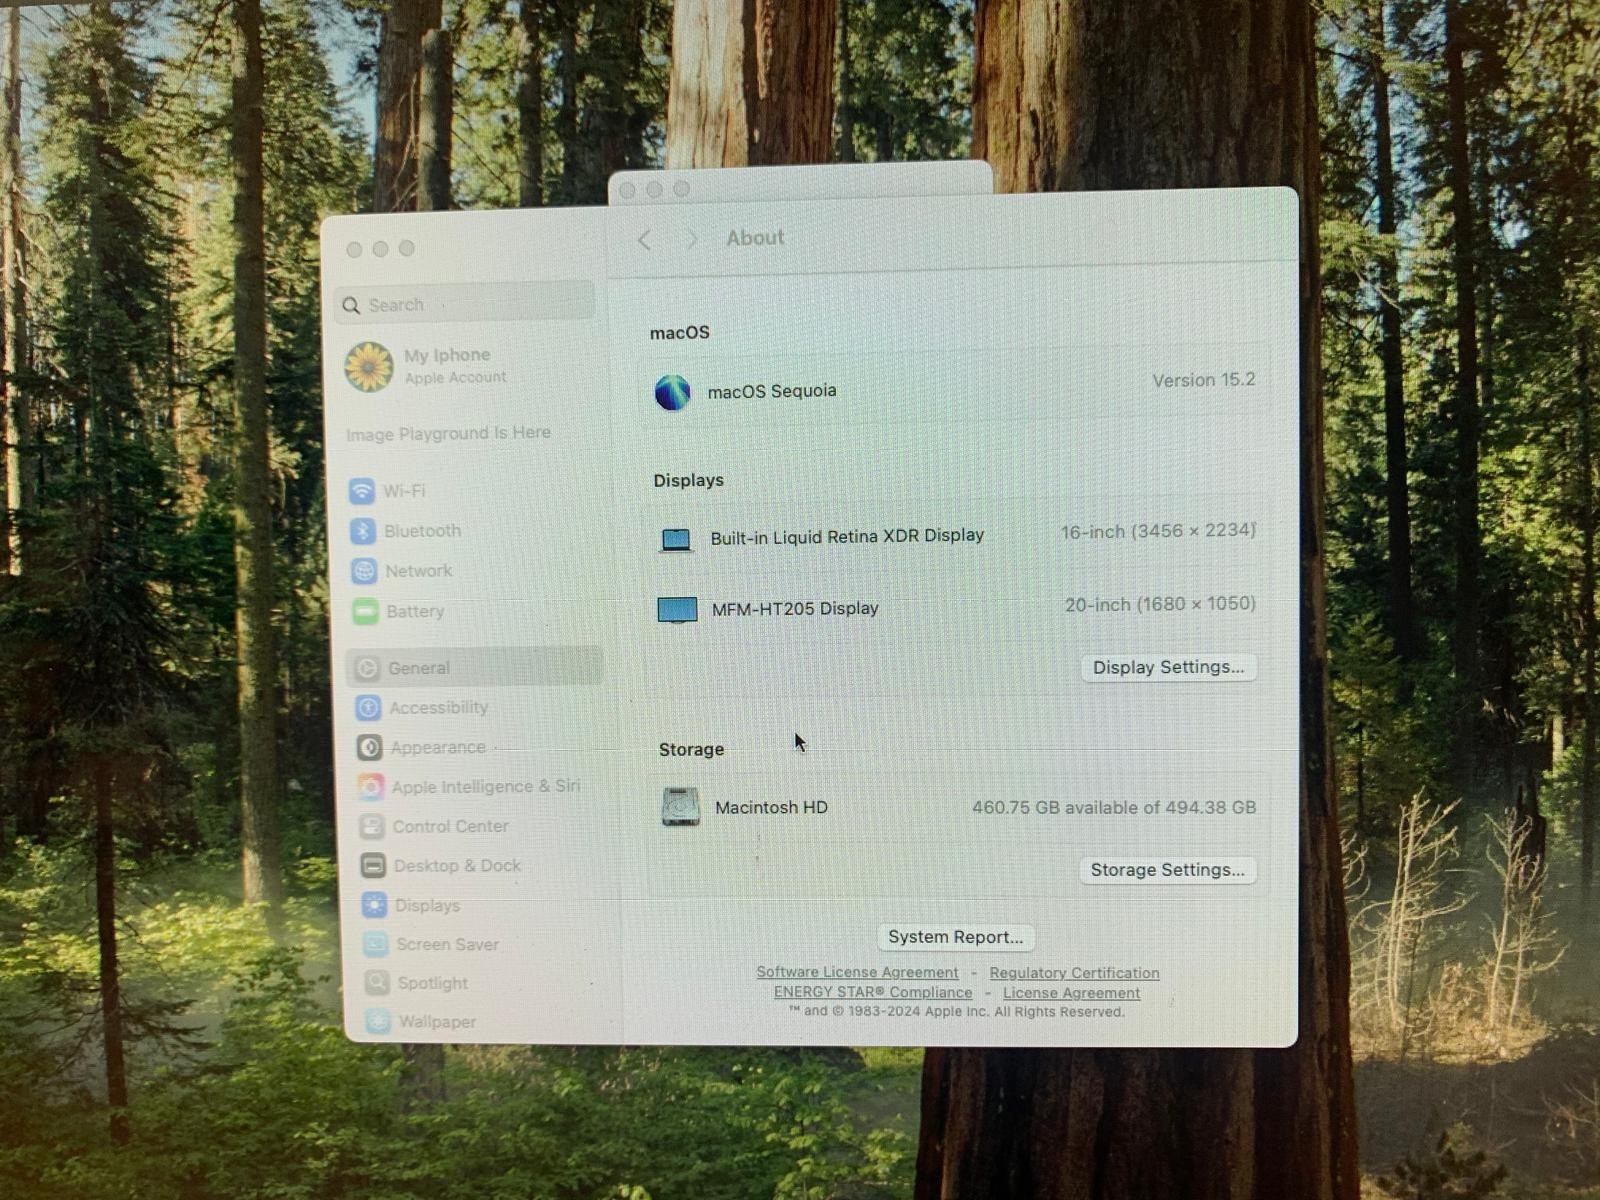
Task: Click the Displays sun icon in sidebar
Action: tap(374, 905)
